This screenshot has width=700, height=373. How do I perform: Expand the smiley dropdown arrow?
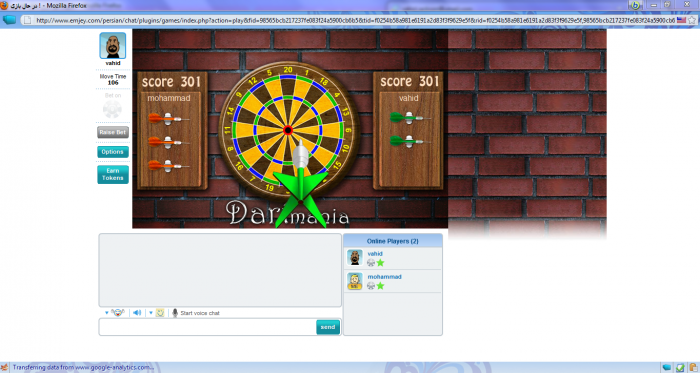tap(151, 313)
